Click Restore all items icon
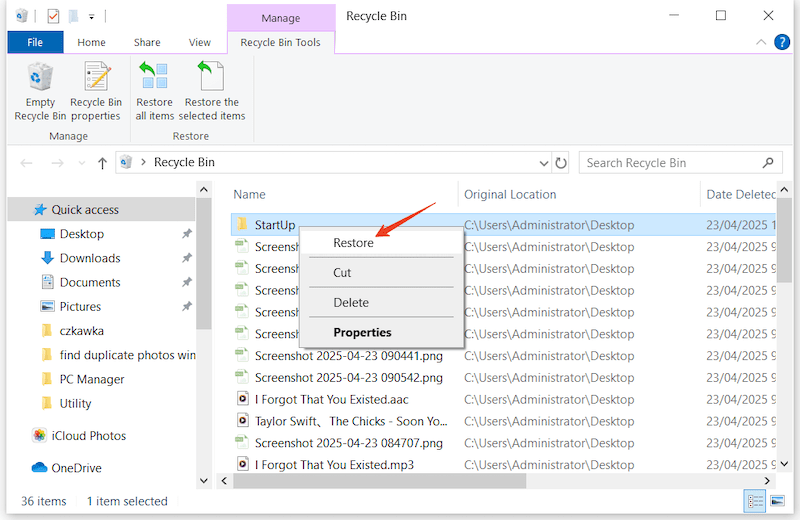Viewport: 800px width, 520px height. [x=154, y=90]
